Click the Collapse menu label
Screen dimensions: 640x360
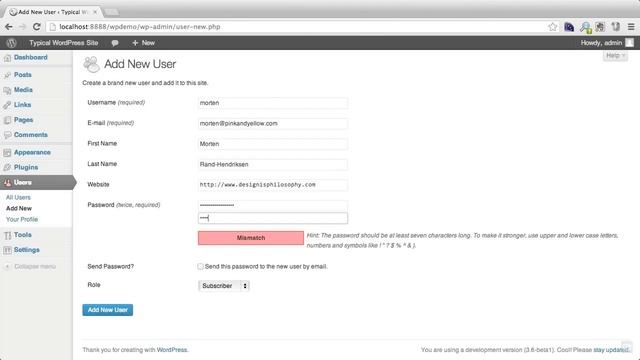point(35,267)
